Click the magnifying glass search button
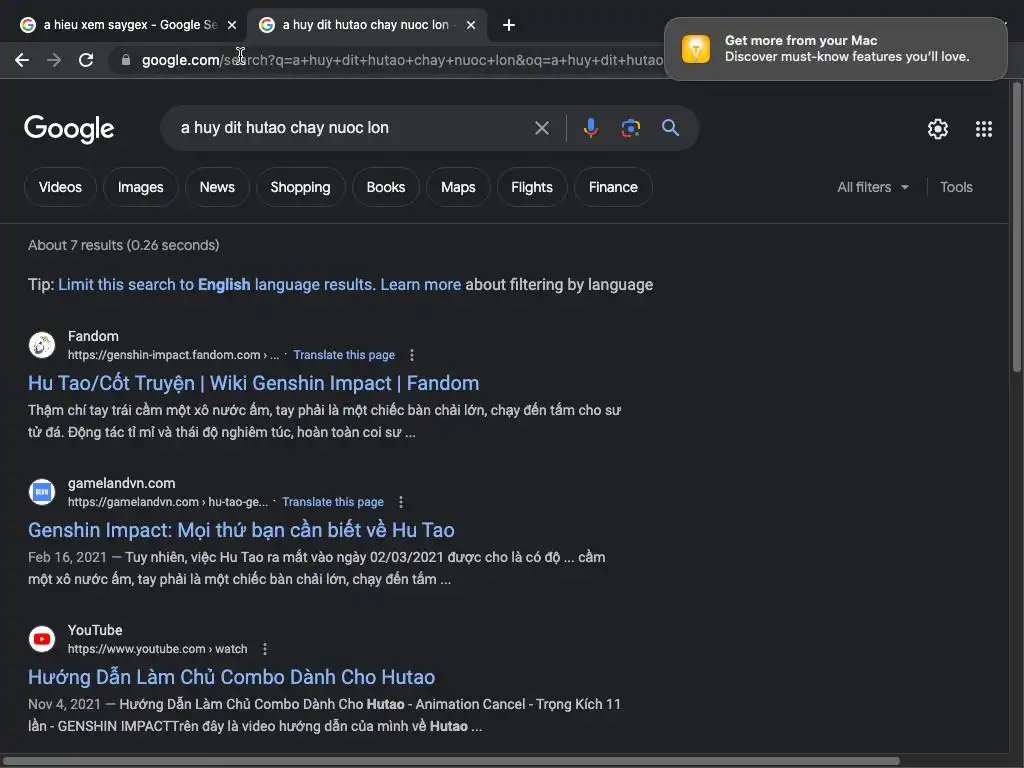 coord(670,128)
